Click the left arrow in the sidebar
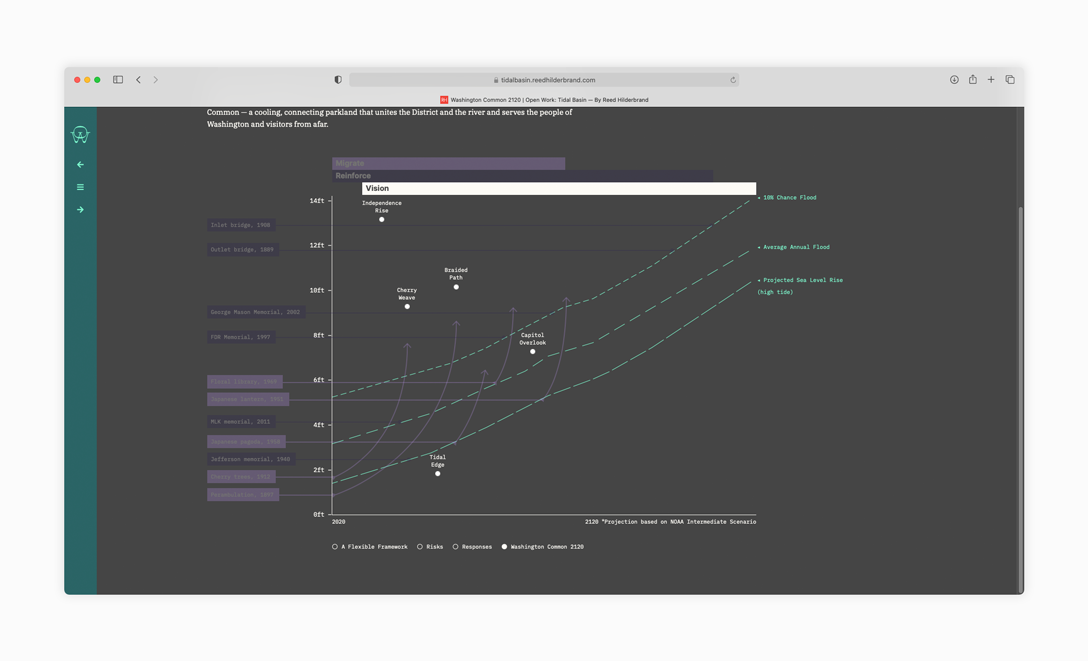This screenshot has width=1088, height=661. point(80,164)
